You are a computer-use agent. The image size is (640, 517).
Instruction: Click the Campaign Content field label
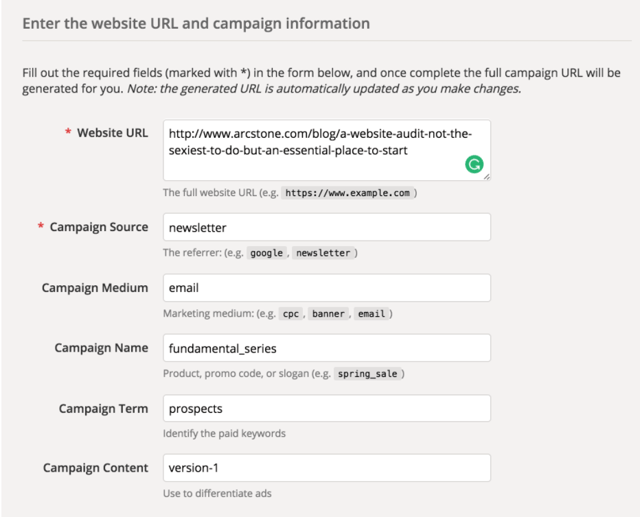pos(95,468)
